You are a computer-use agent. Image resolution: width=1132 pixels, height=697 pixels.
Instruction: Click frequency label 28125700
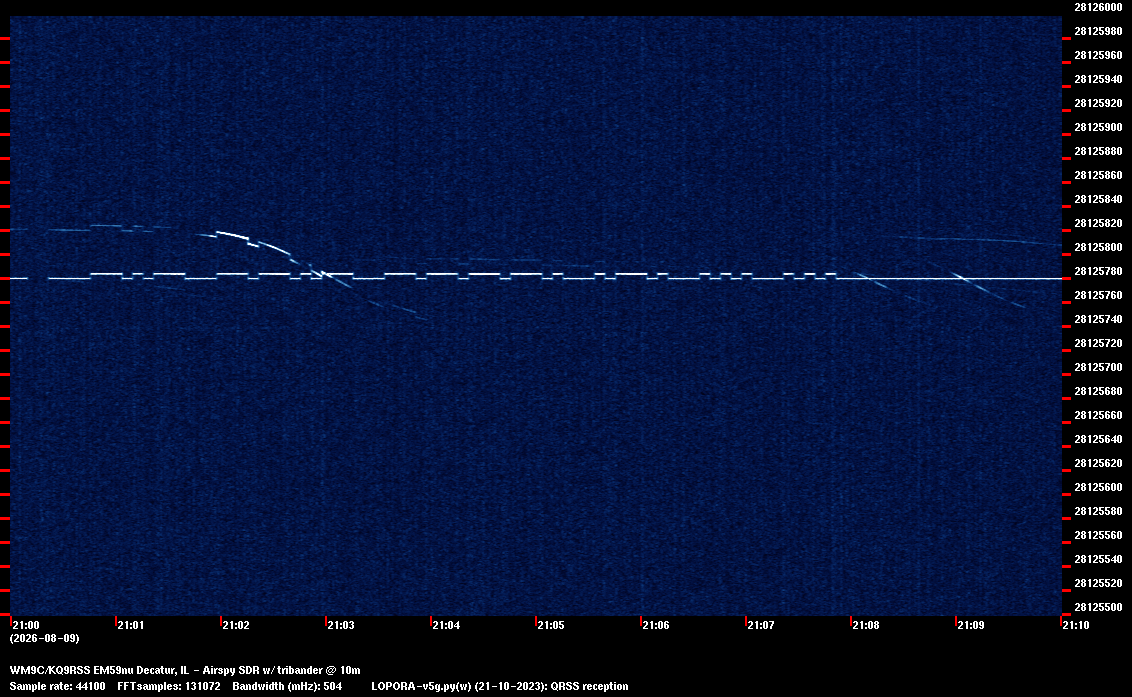pyautogui.click(x=1098, y=367)
